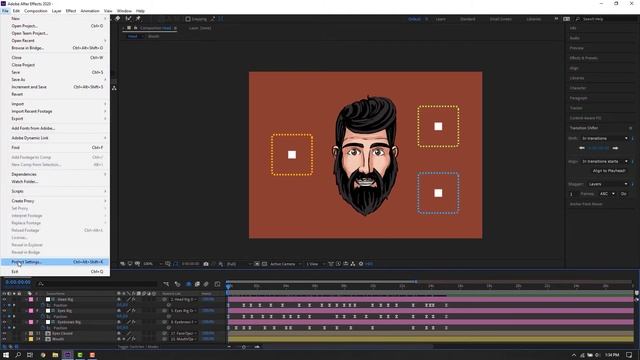Toggle visibility of Head Rig layer
The image size is (640, 360).
[x=4, y=299]
